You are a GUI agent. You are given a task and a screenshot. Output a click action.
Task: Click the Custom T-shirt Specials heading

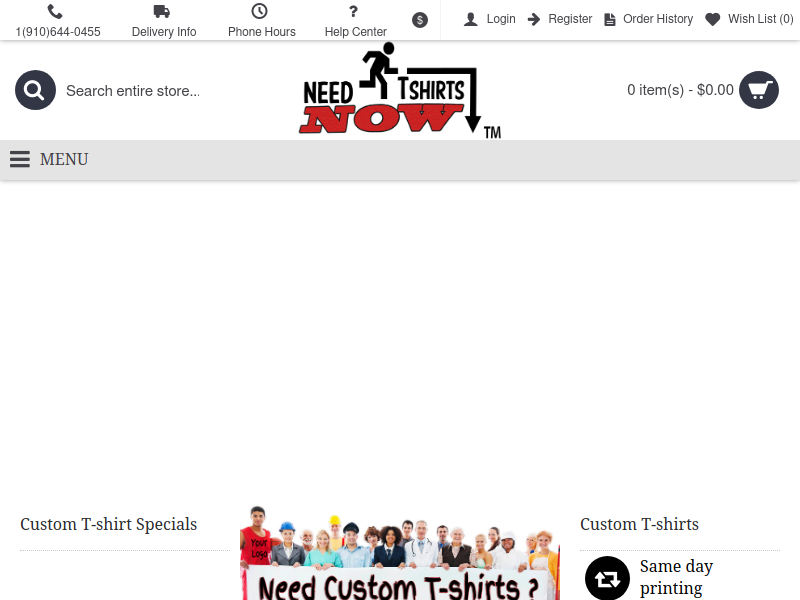pos(109,524)
